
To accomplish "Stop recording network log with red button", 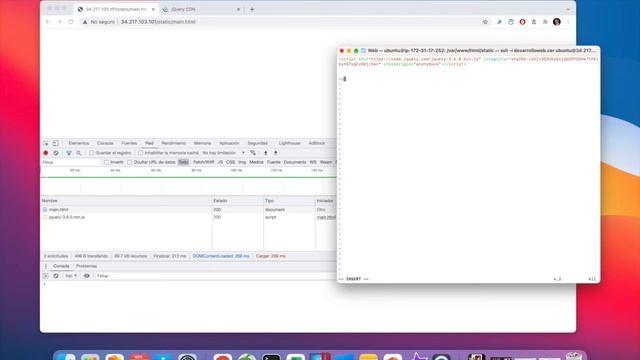I will click(x=46, y=153).
